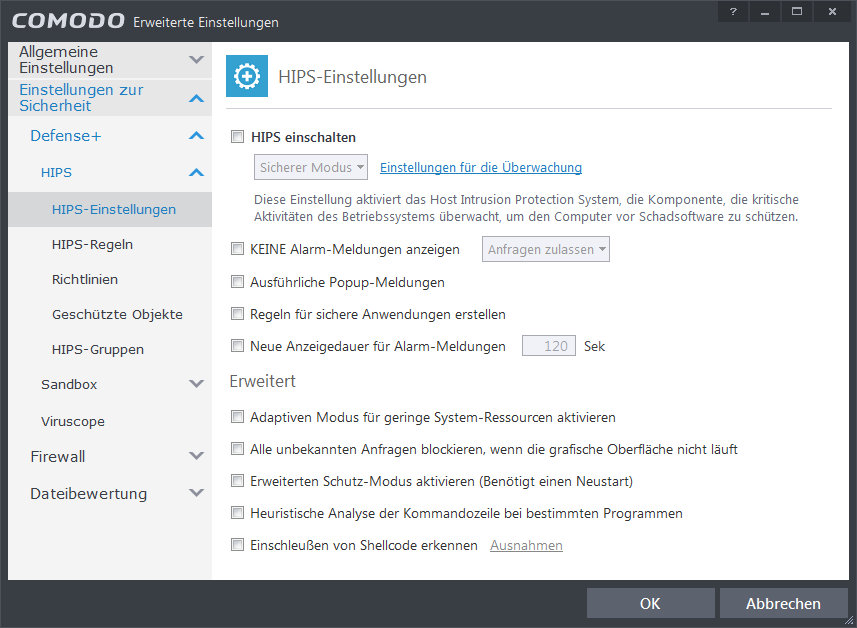The height and width of the screenshot is (628, 857).
Task: Toggle KEINE Alarm-Meldungen anzeigen checkbox
Action: (237, 250)
